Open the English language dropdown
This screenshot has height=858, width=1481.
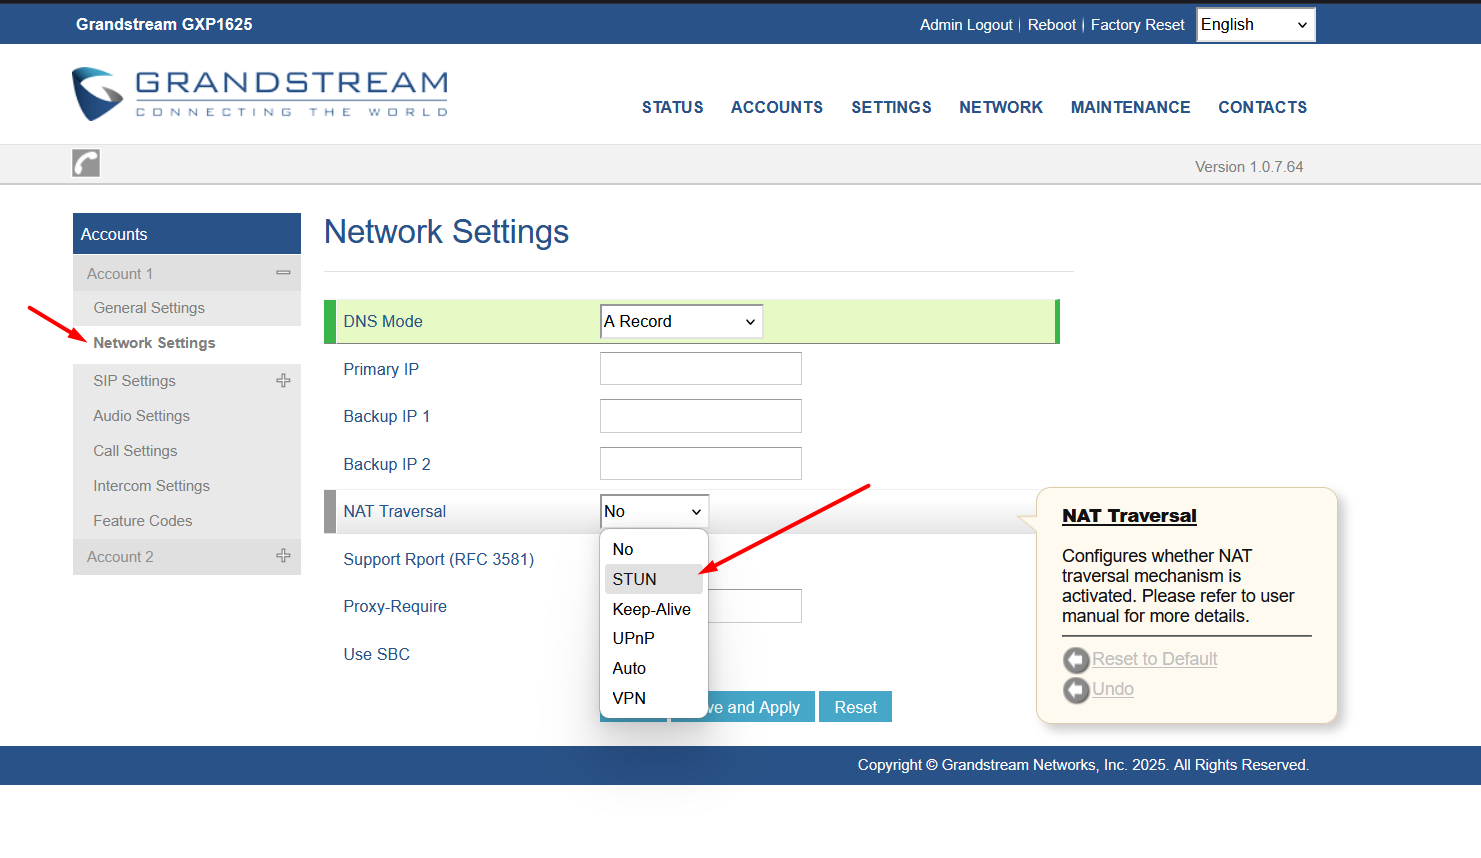click(1256, 25)
